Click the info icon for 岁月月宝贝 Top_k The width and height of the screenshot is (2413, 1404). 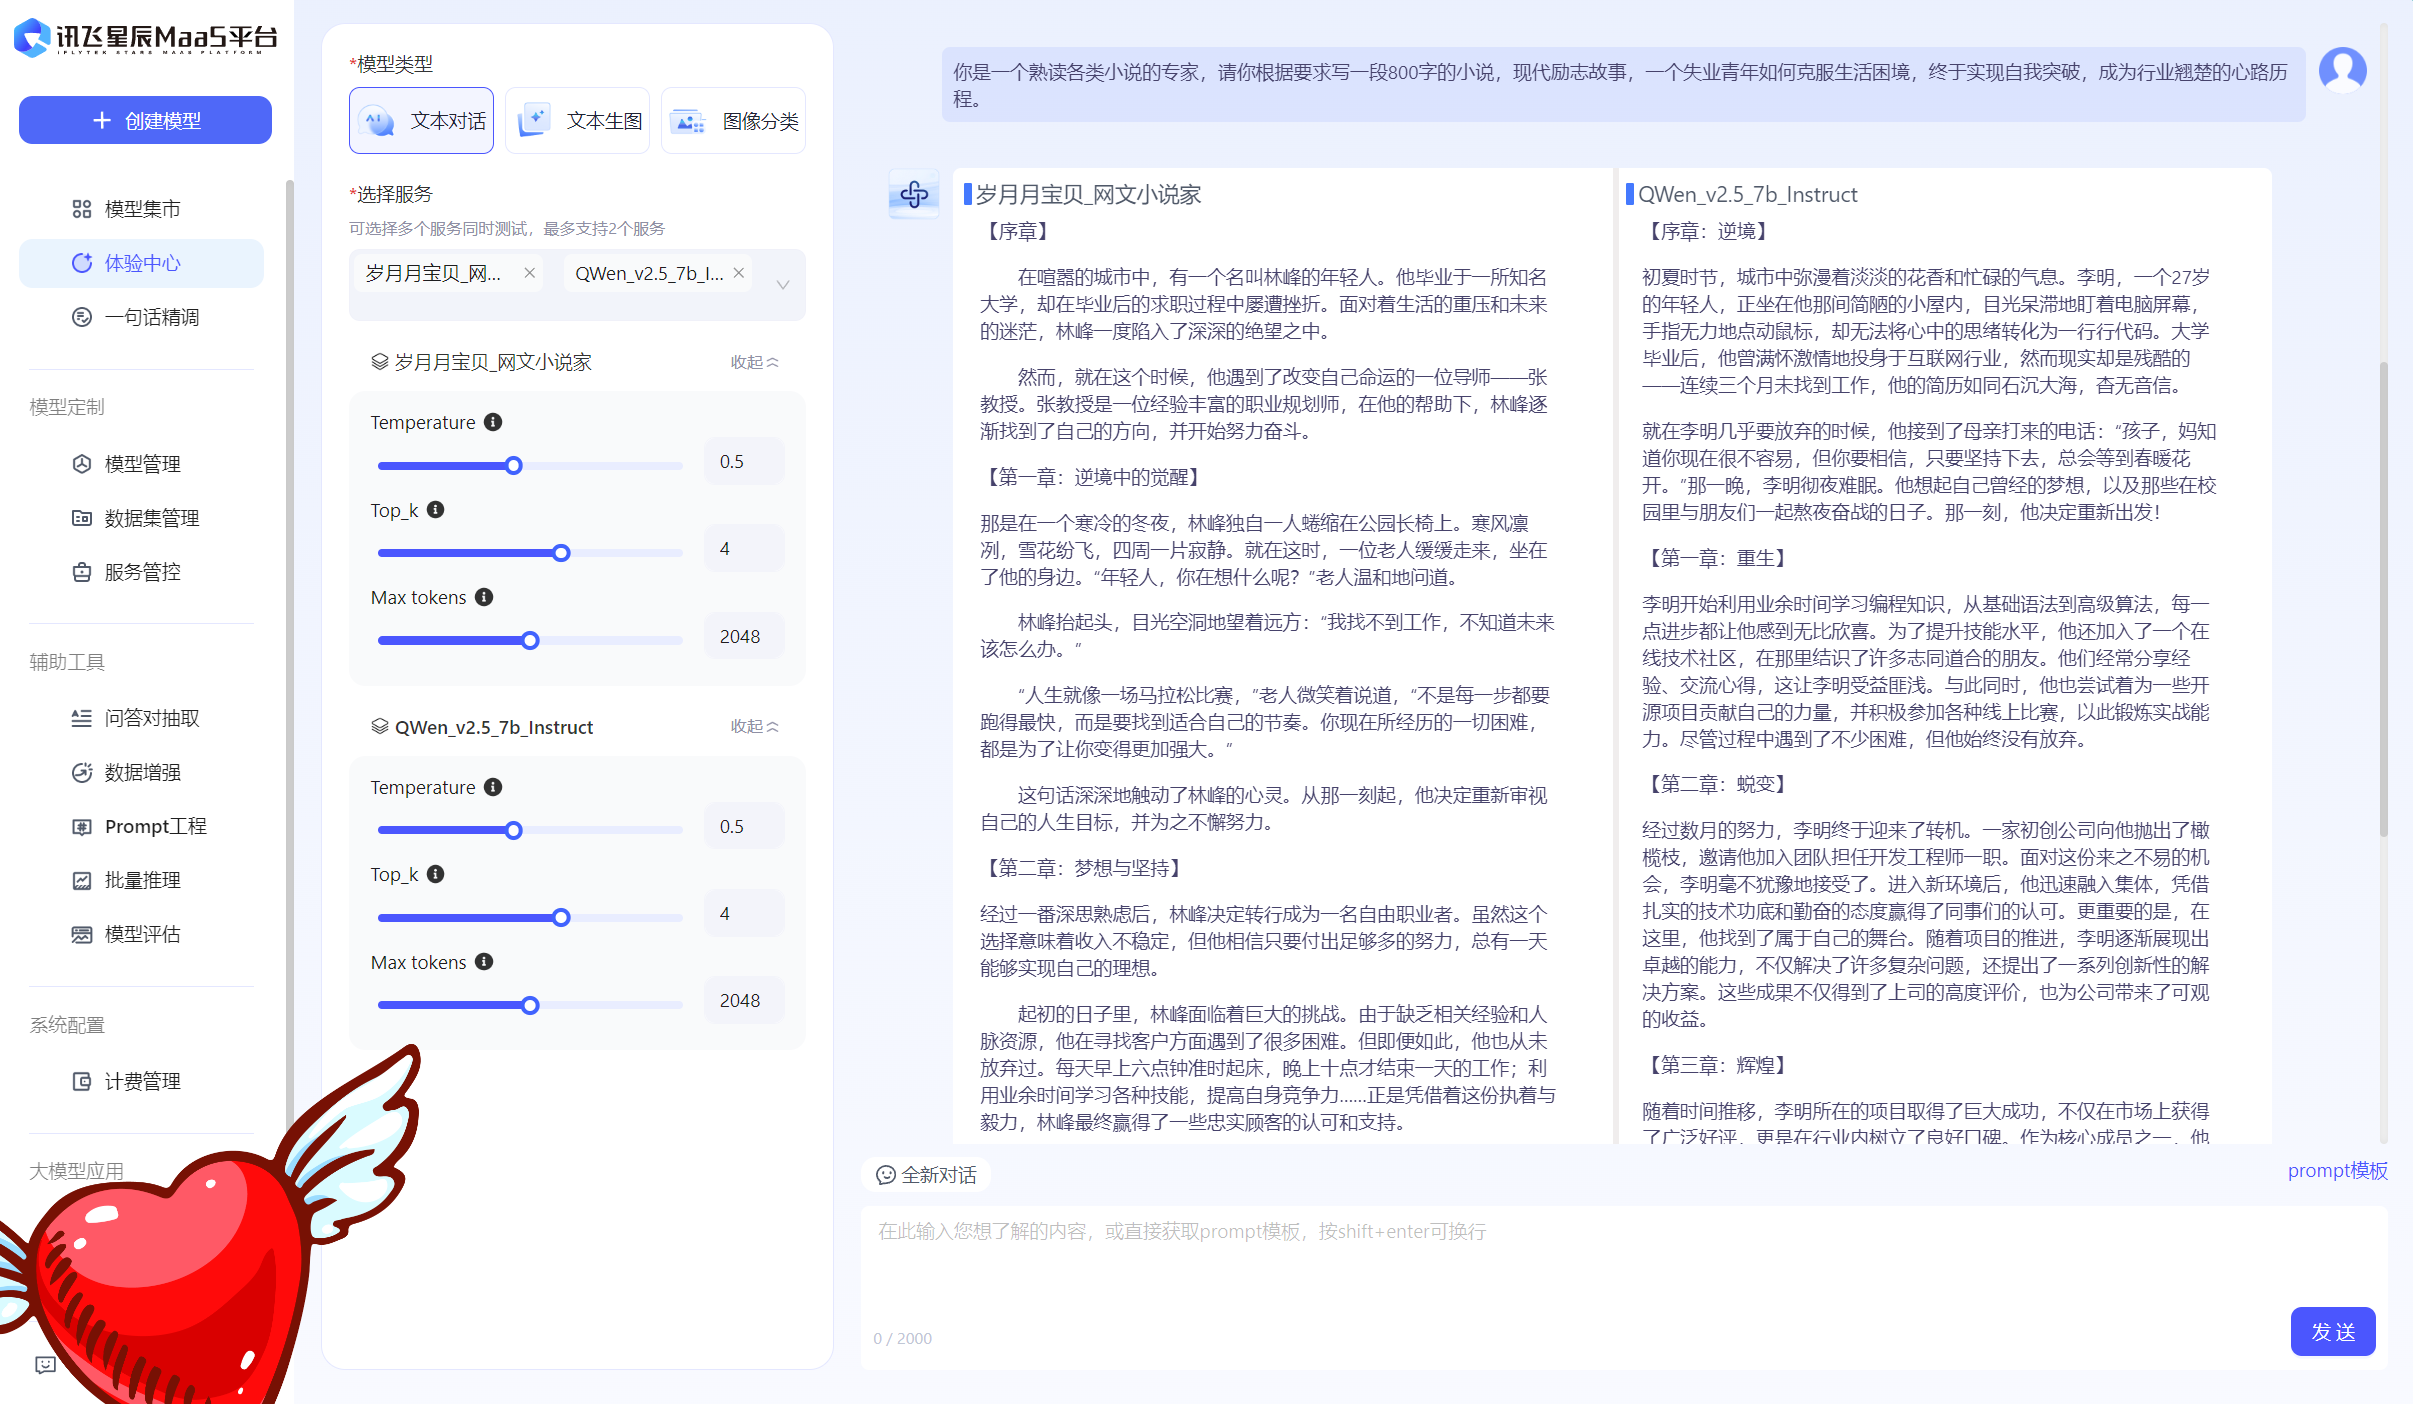(436, 510)
